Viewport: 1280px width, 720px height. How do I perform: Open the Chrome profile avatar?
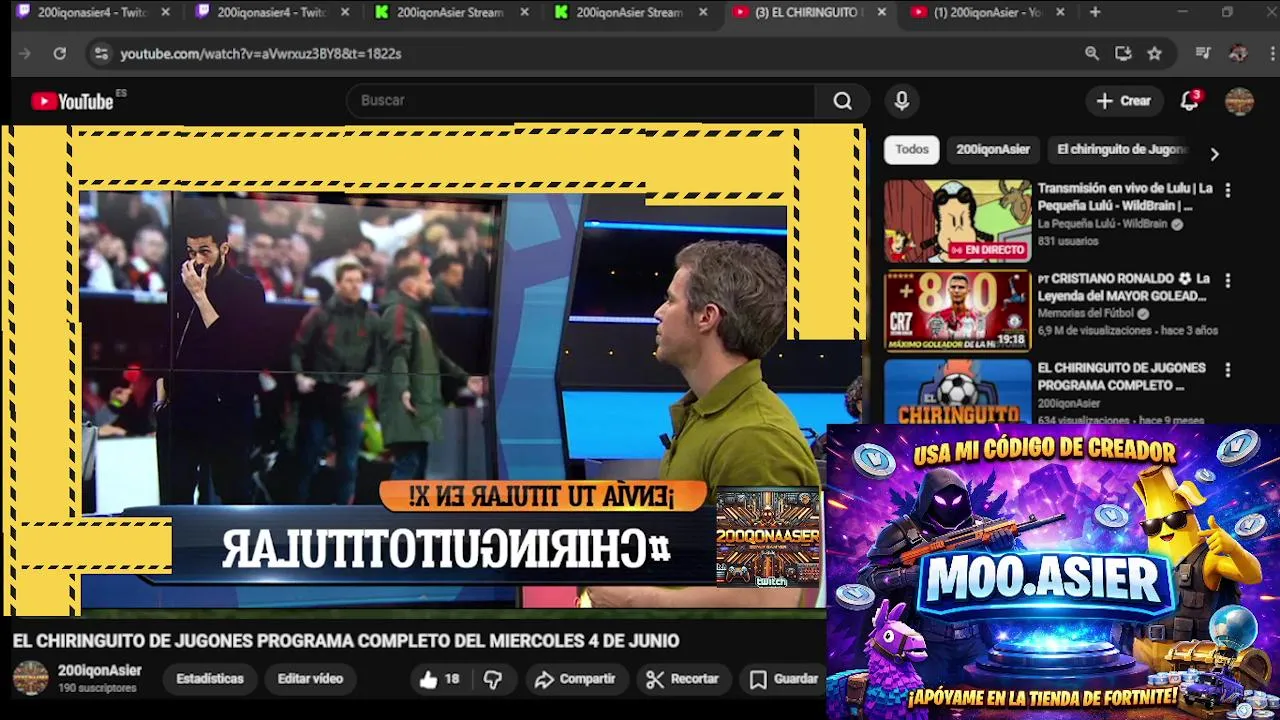(x=1238, y=54)
